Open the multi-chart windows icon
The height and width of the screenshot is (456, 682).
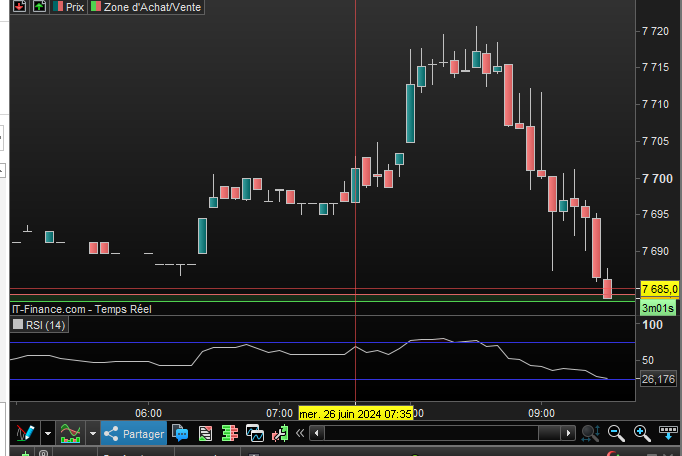click(x=255, y=433)
